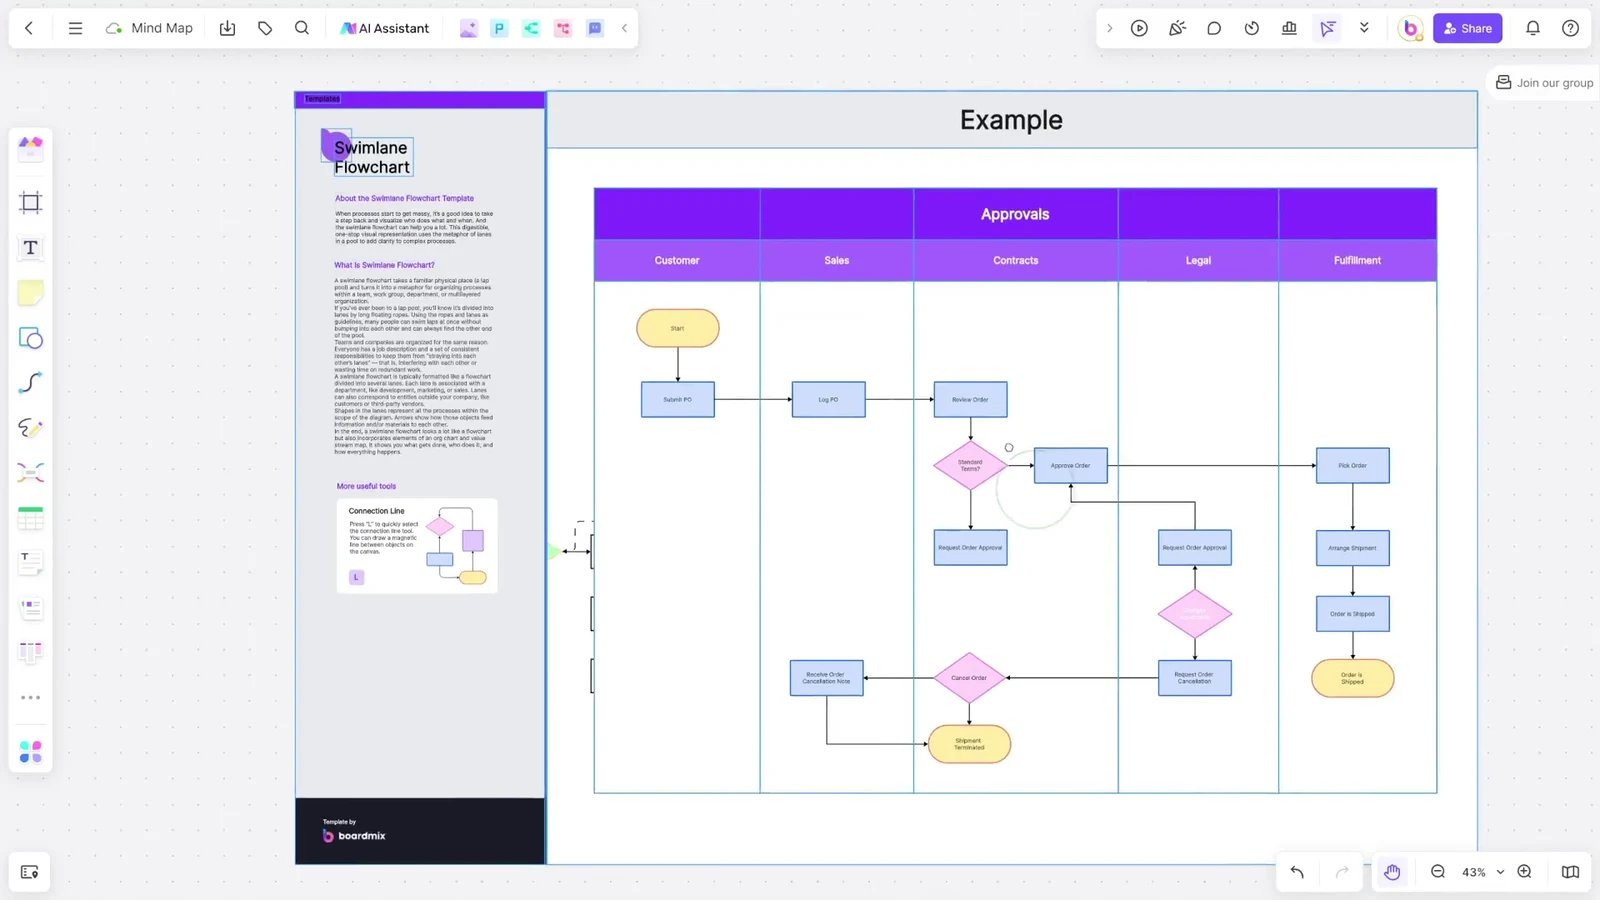Viewport: 1600px width, 900px height.
Task: Click the Mind Map file title
Action: point(162,28)
